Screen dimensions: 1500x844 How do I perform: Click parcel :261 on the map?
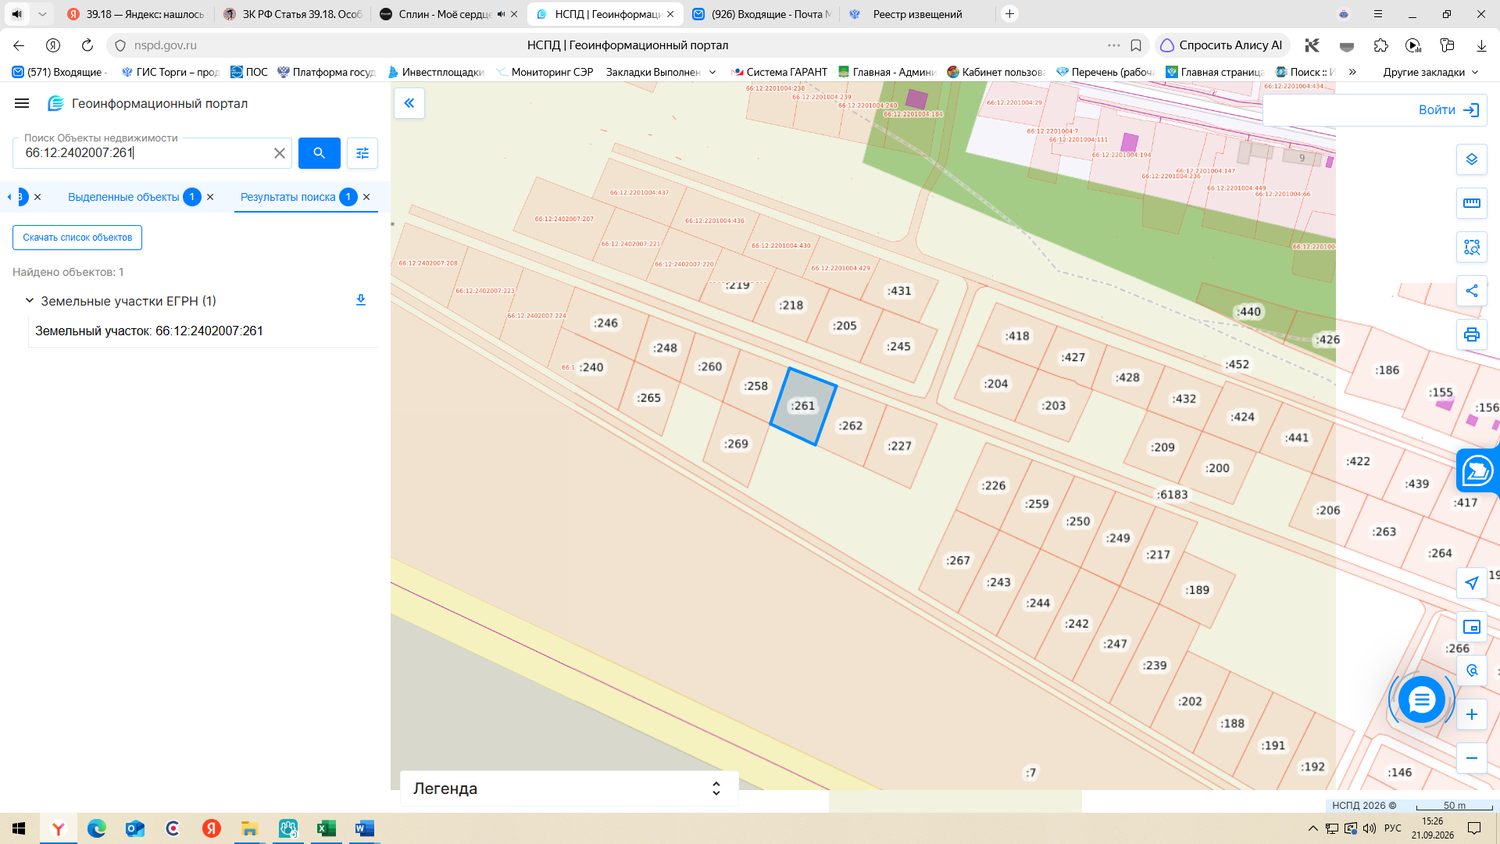[803, 406]
